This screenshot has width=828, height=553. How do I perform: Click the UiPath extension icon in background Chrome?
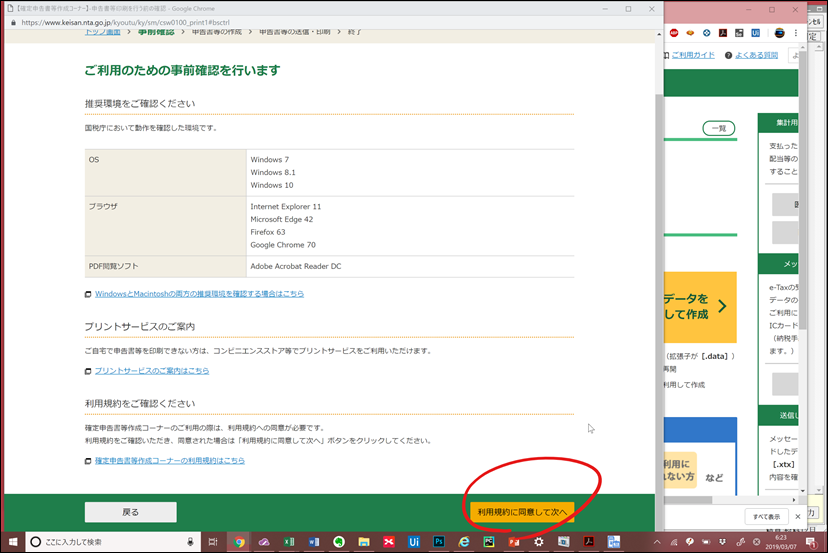[x=756, y=33]
